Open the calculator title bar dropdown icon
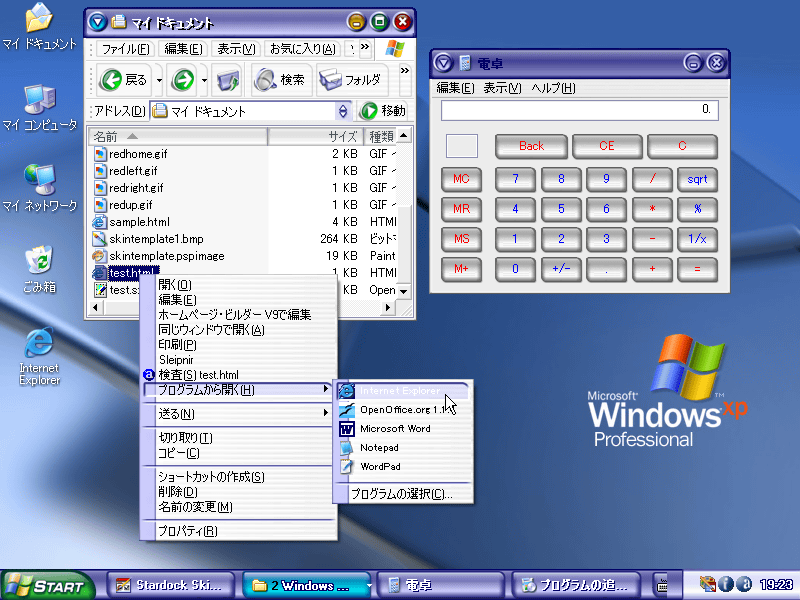This screenshot has width=800, height=600. [443, 63]
